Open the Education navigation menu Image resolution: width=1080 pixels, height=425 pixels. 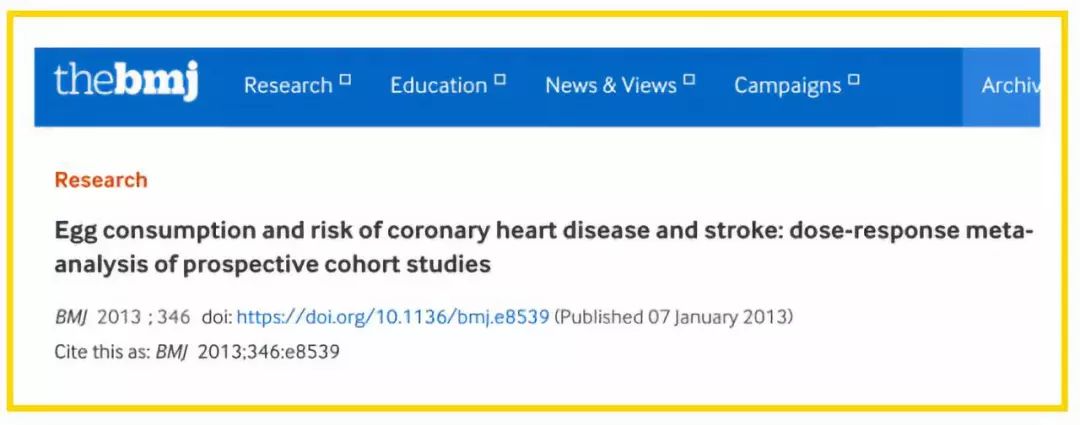click(x=439, y=86)
